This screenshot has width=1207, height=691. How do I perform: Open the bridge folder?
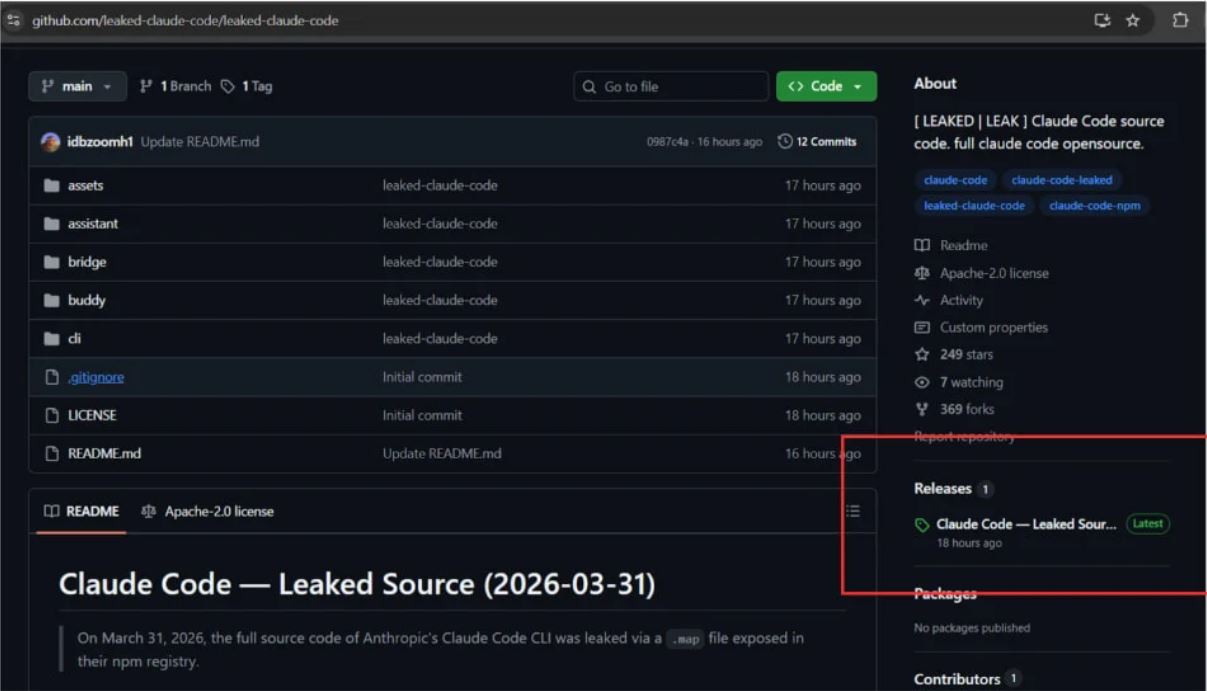(86, 263)
